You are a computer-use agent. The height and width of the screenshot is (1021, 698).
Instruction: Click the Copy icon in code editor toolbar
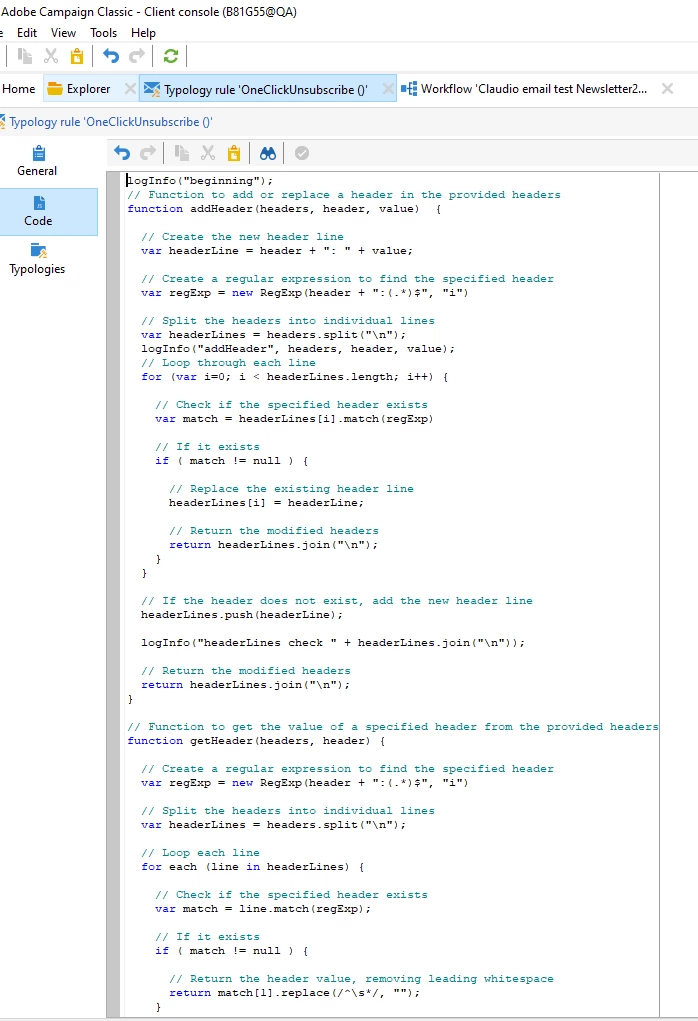coord(182,153)
